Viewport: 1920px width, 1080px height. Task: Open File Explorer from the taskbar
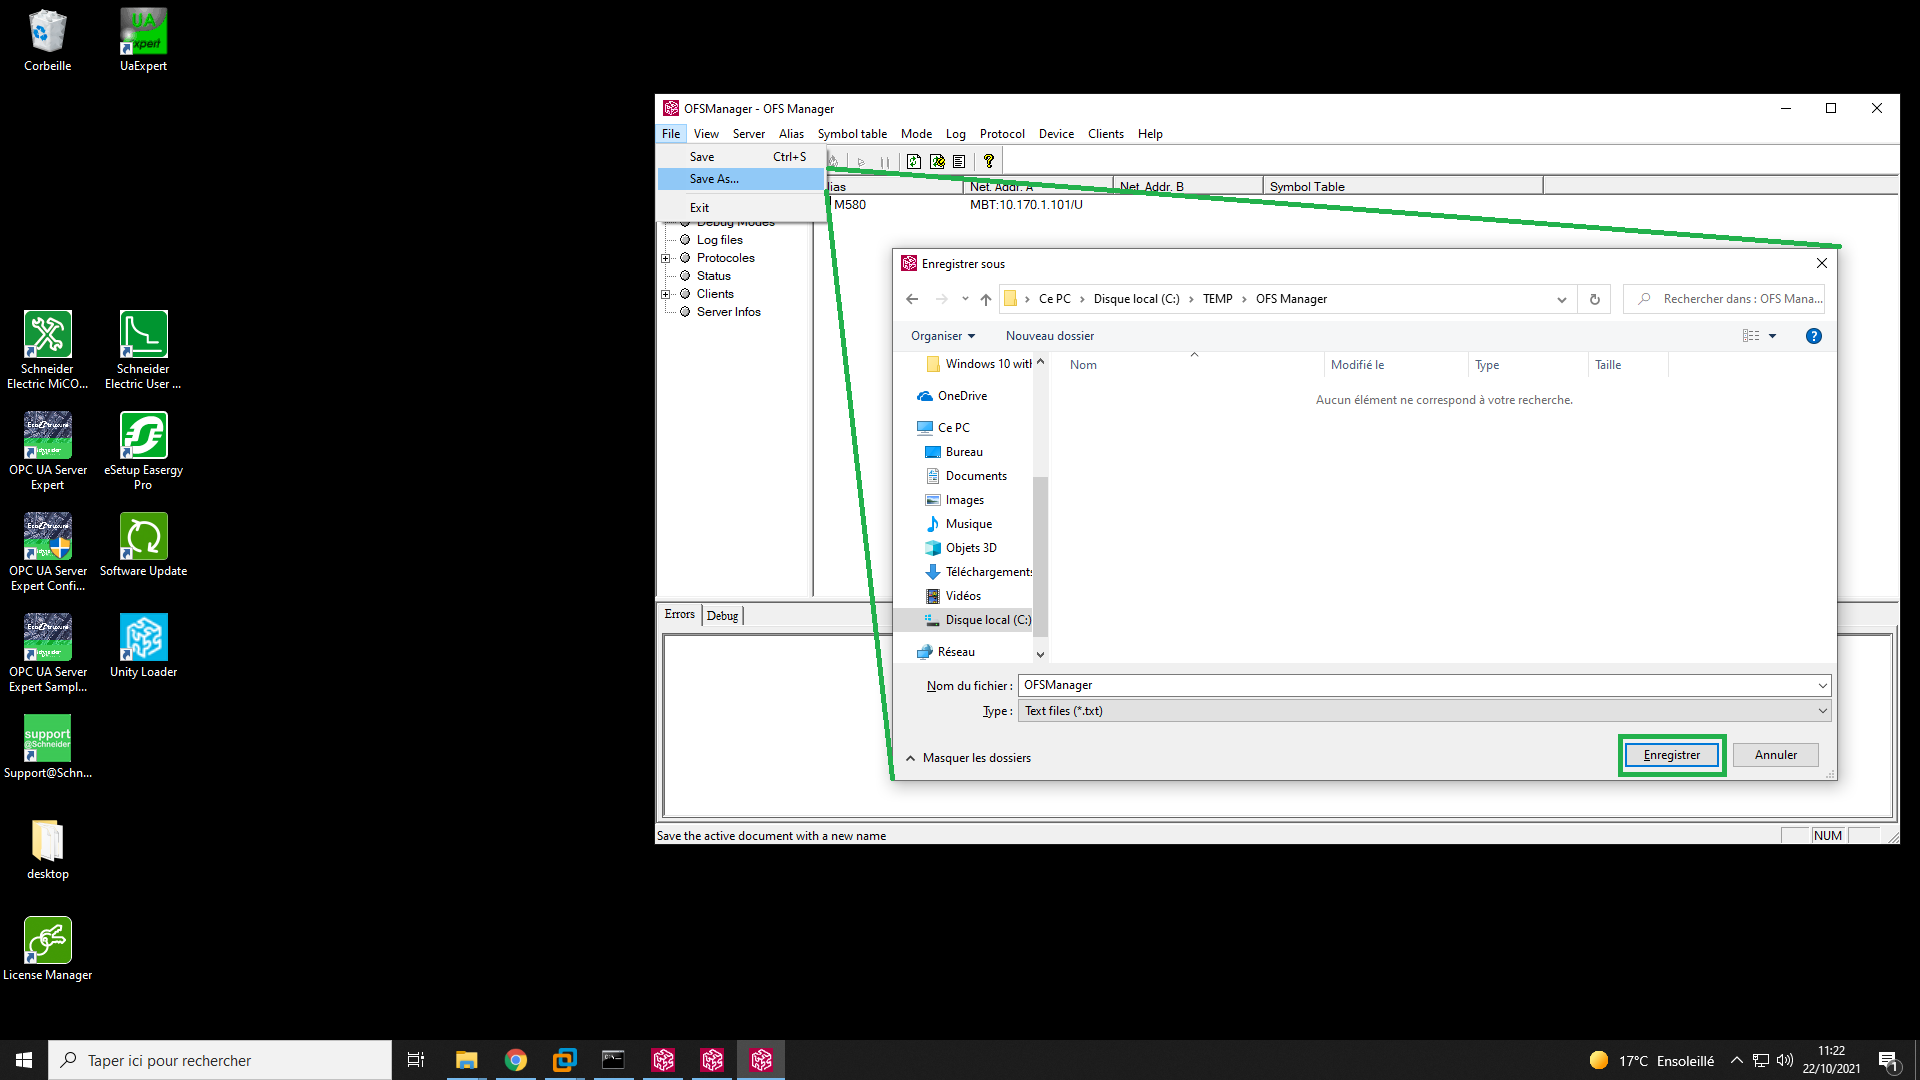point(467,1060)
